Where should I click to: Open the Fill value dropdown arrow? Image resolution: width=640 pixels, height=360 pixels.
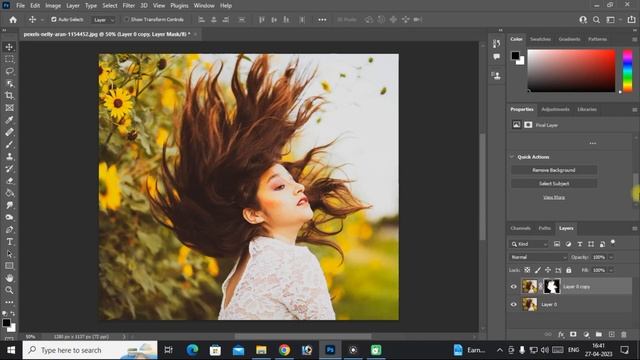tap(611, 270)
